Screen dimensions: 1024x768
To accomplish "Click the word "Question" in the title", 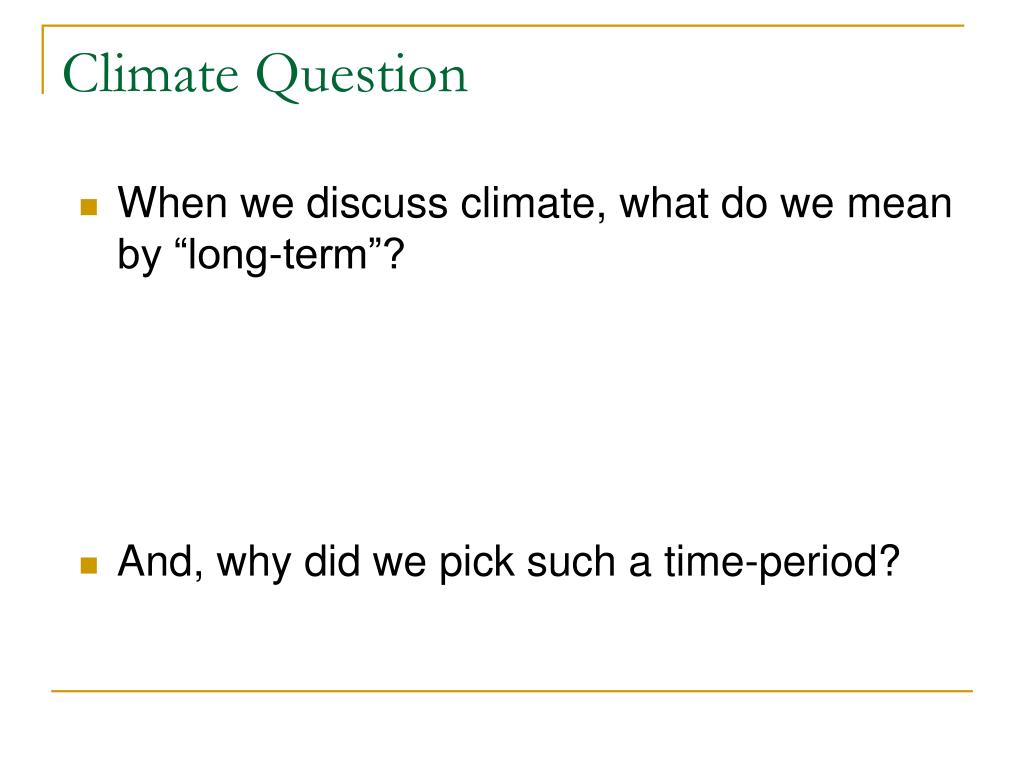I will (362, 77).
